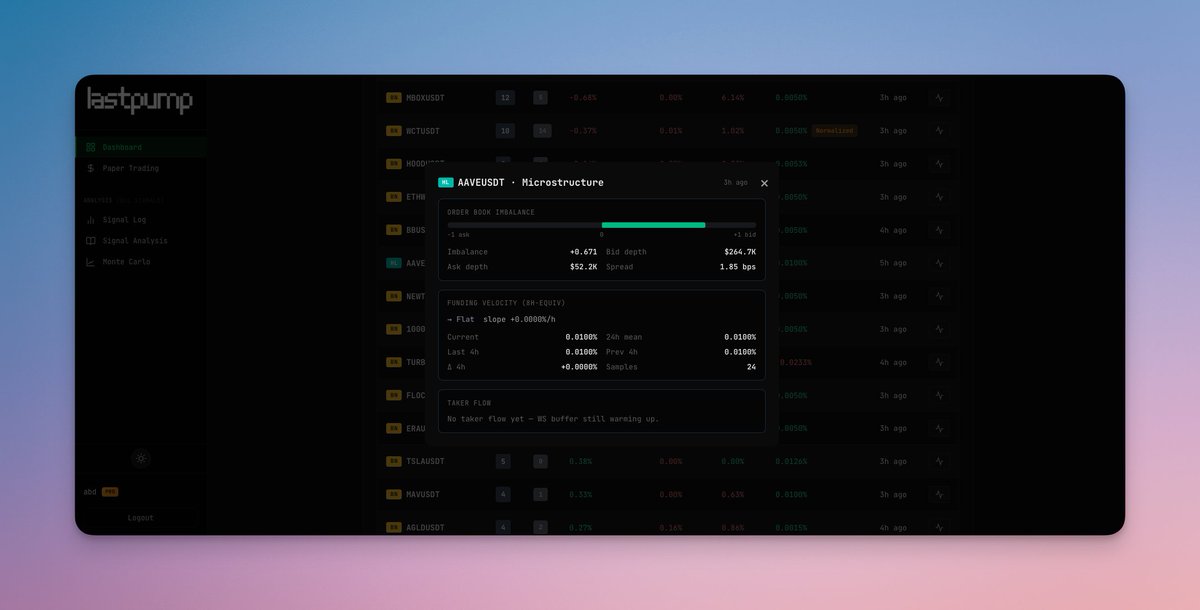This screenshot has width=1200, height=610.
Task: Open the Signal Analysis page
Action: (x=141, y=240)
